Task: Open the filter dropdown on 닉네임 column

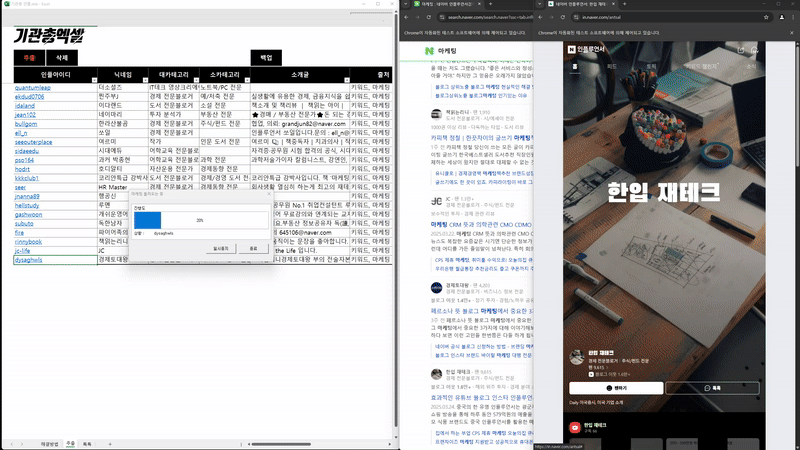Action: 145,80
